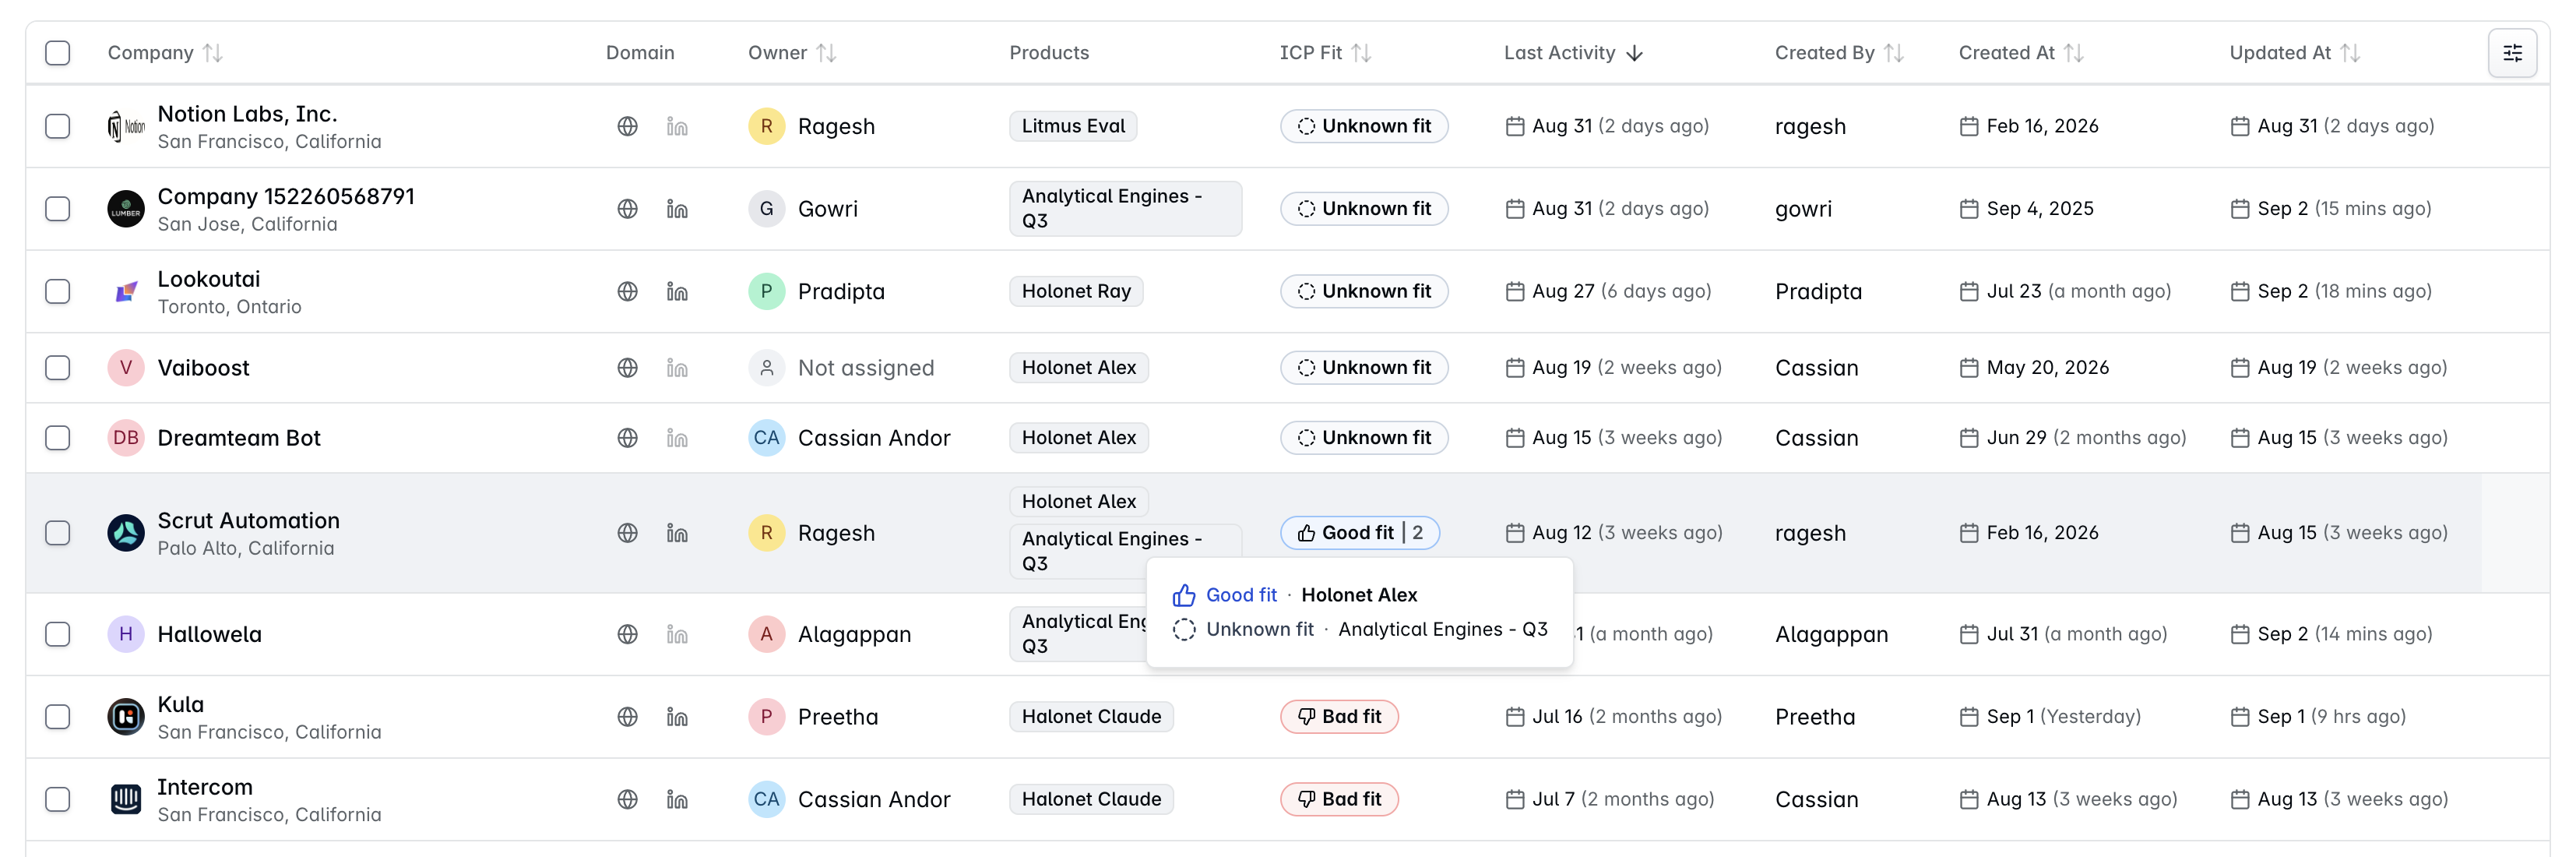Click the Good fit | 2 badge
2576x857 pixels.
[x=1359, y=533]
